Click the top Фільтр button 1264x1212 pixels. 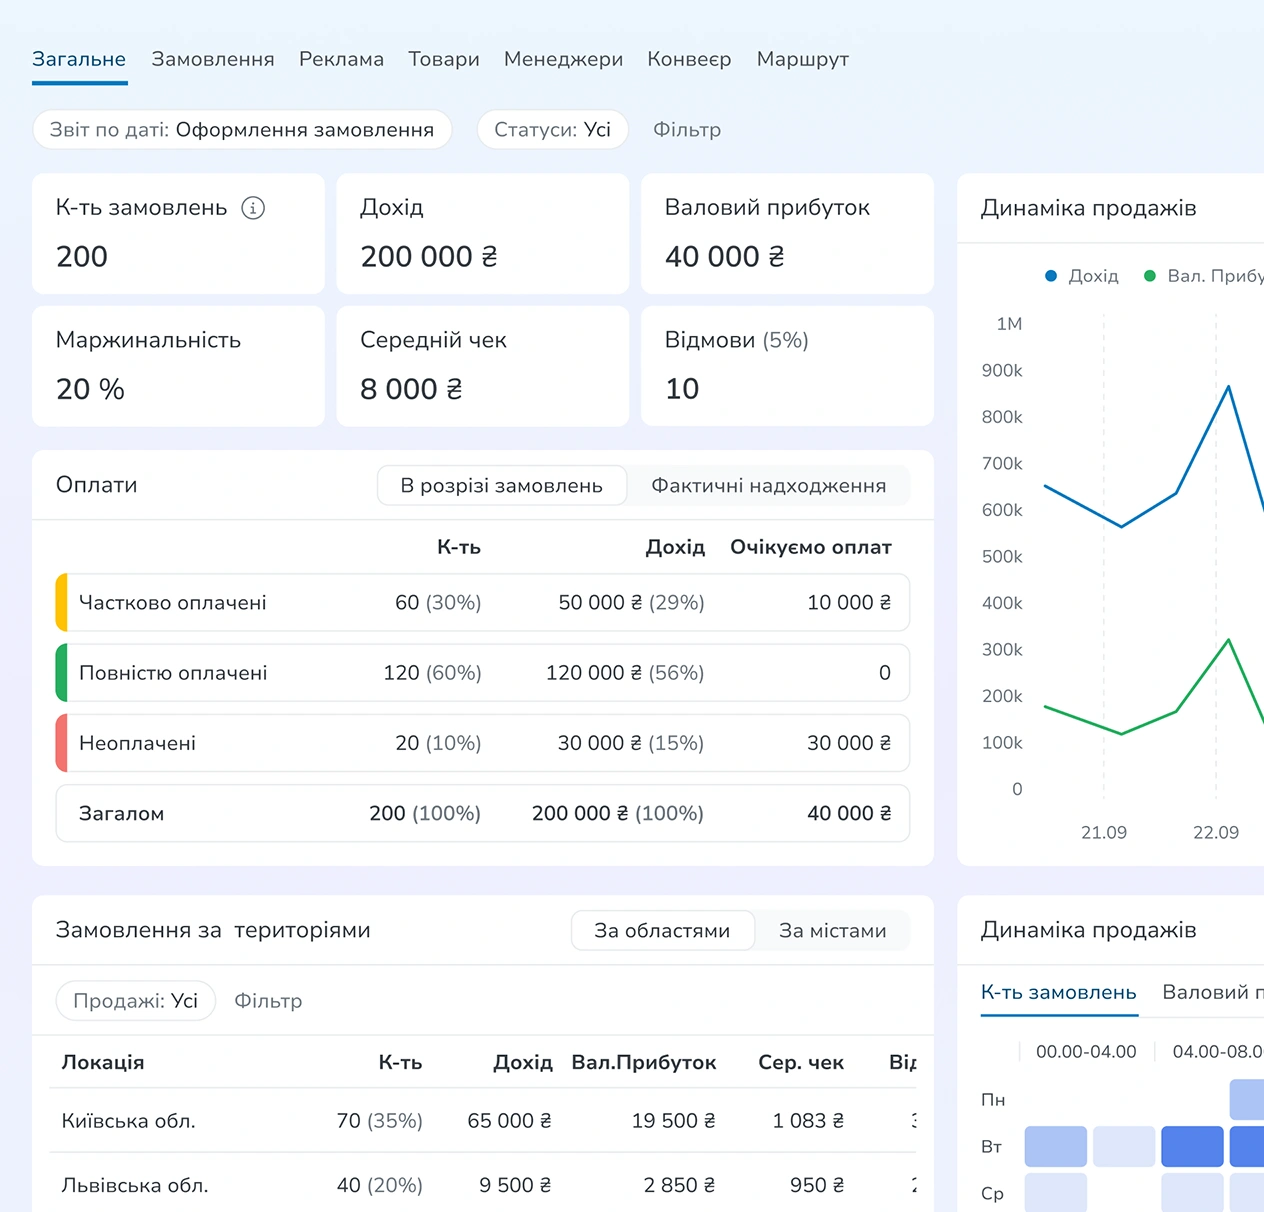(687, 130)
